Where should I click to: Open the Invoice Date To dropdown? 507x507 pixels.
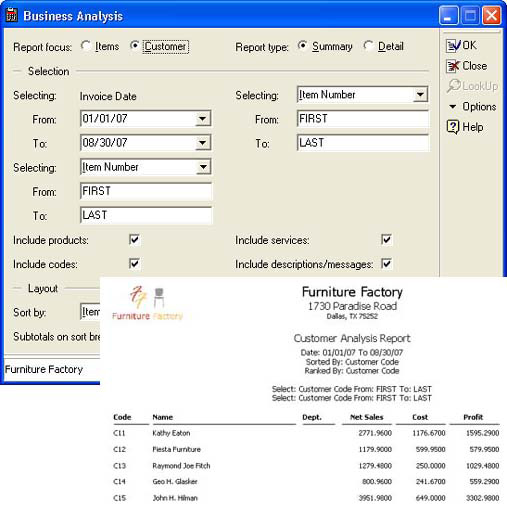pos(202,143)
